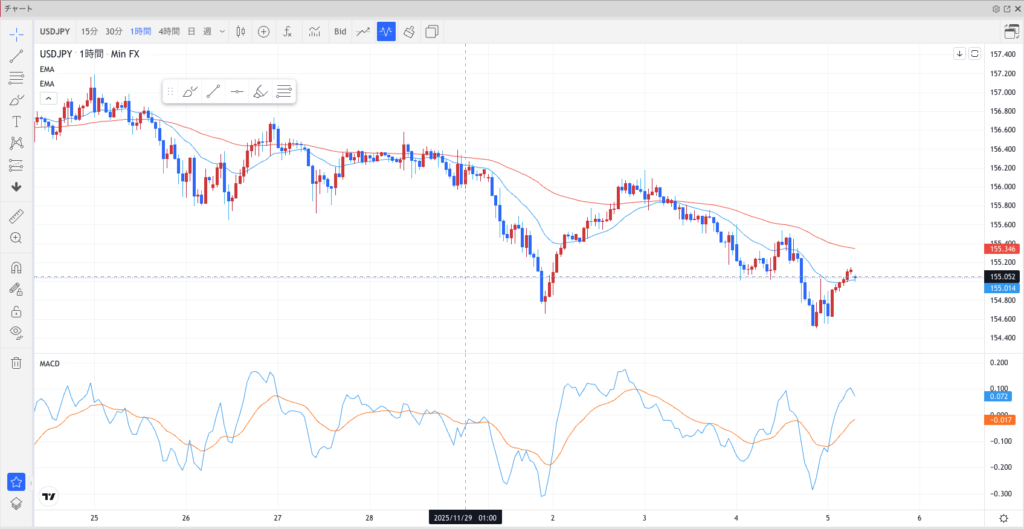1024x529 pixels.
Task: Click the compare symbol plus icon
Action: 264,32
